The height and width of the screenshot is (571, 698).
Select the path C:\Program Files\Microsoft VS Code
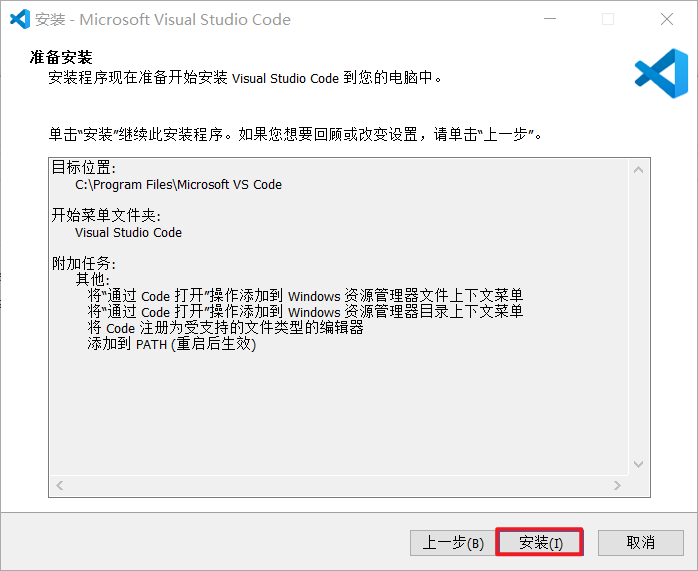click(x=178, y=185)
